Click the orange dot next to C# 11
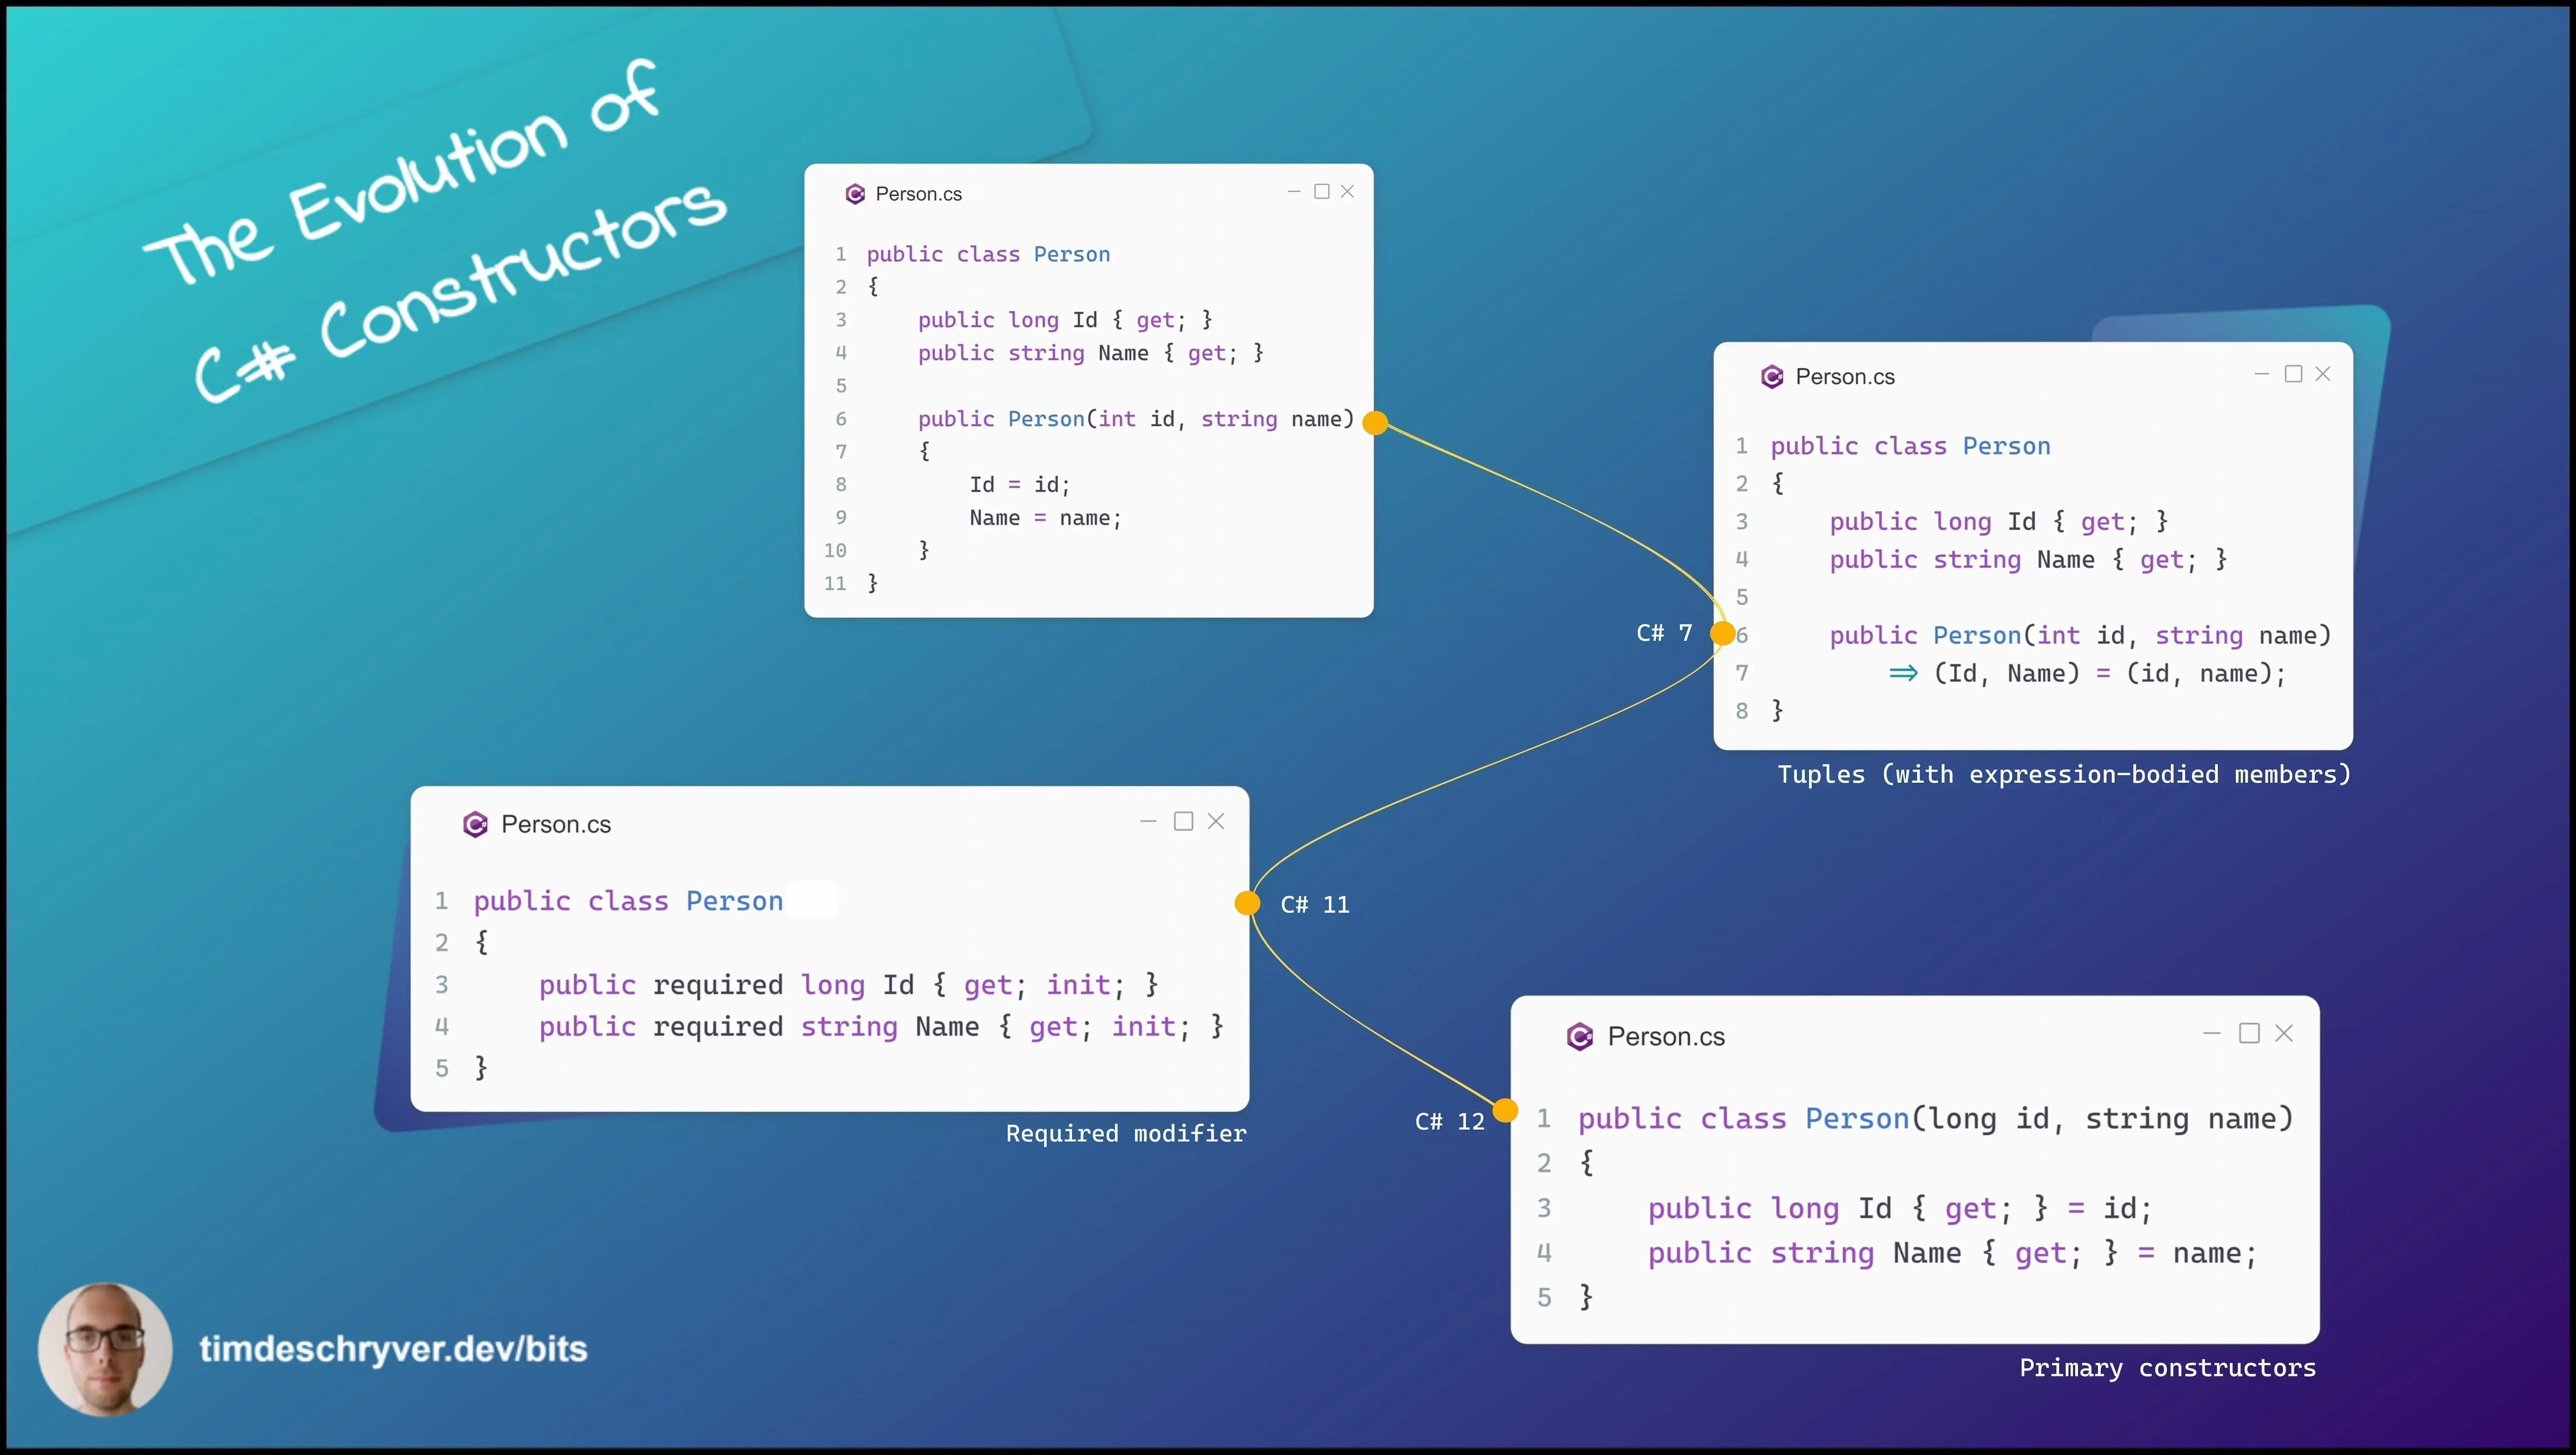 [1248, 903]
